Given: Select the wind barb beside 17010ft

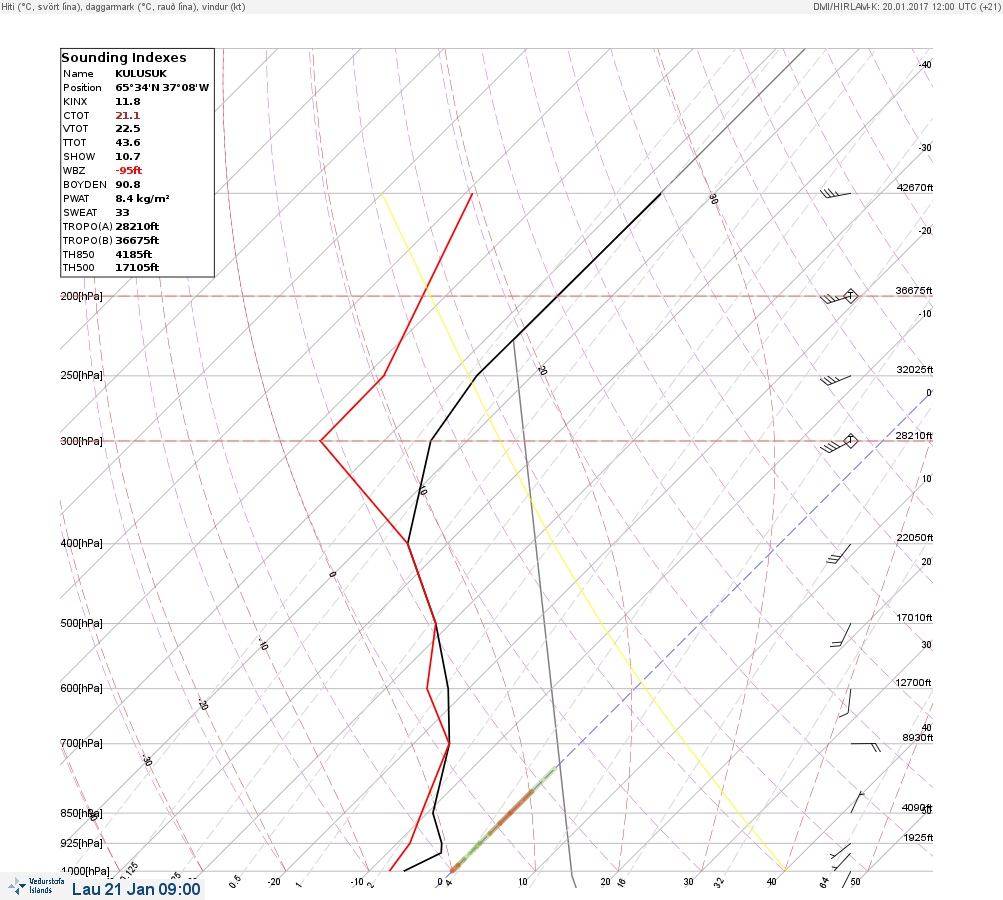Looking at the screenshot, I should (841, 635).
